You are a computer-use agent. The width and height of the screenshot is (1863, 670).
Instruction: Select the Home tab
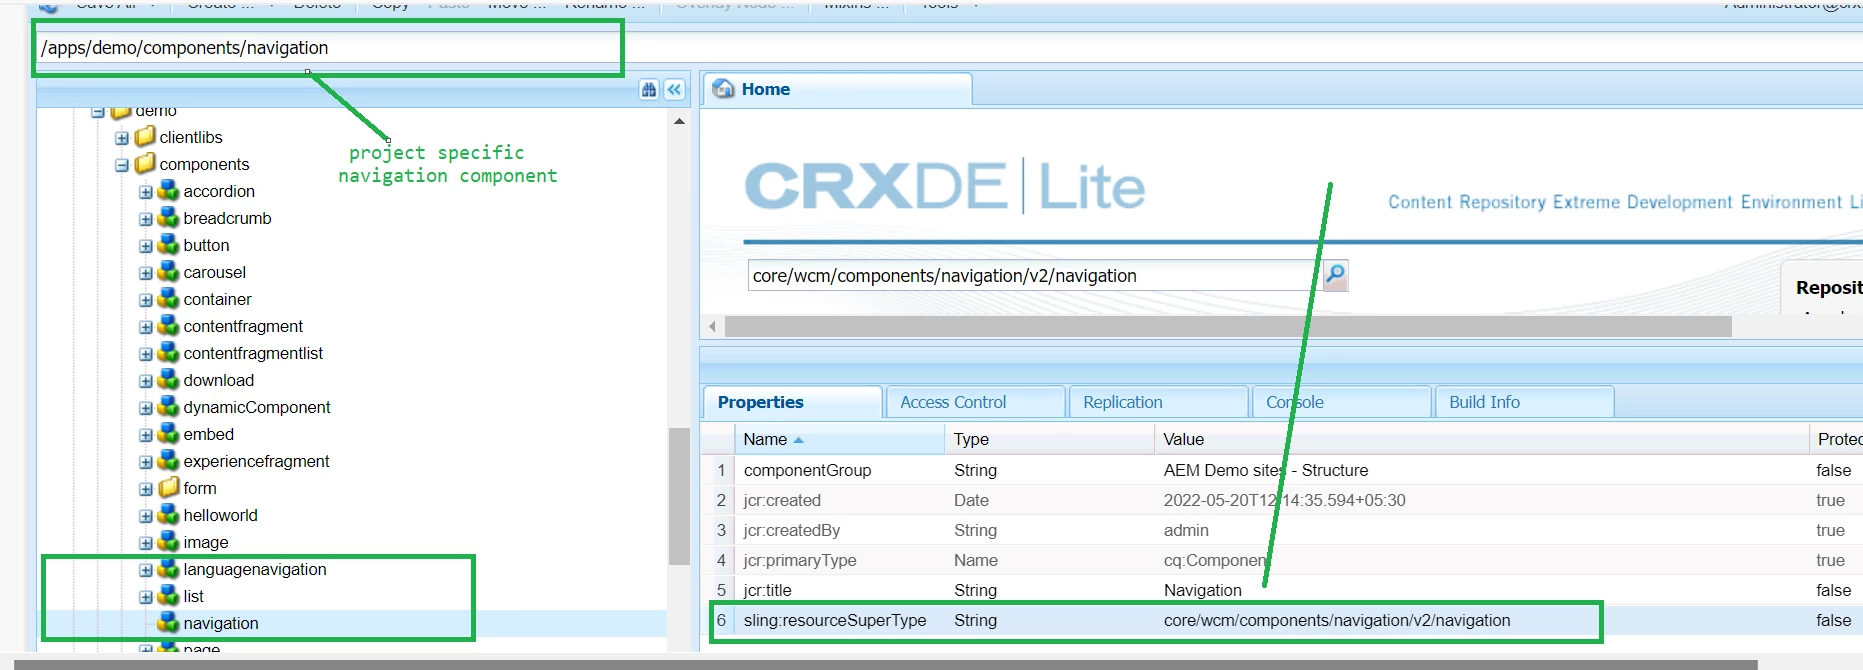pos(836,89)
